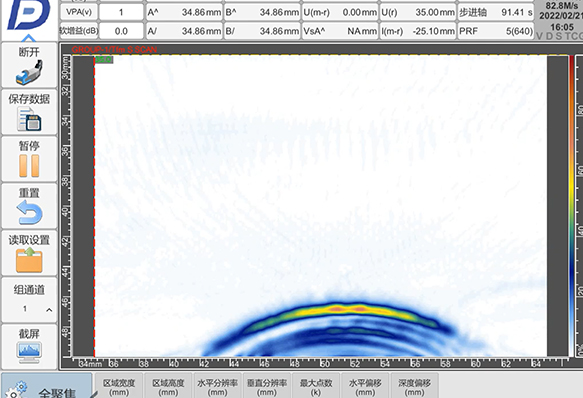Screen dimensions: 583x398
Task: Open the 水平分辨率 (mm) setting
Action: [217, 386]
